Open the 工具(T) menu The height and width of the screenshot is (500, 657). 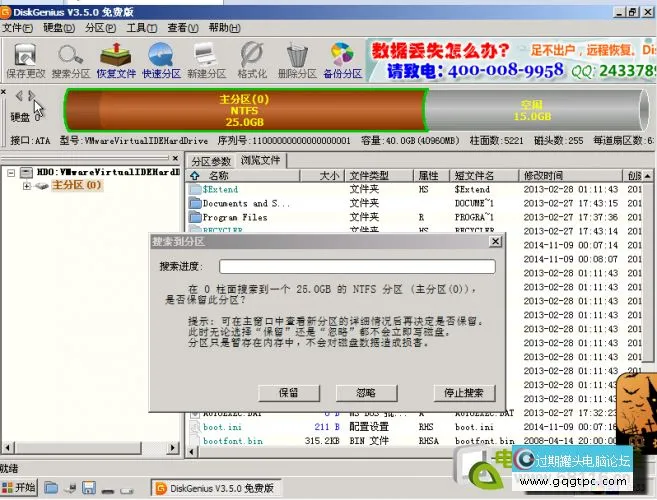click(142, 28)
